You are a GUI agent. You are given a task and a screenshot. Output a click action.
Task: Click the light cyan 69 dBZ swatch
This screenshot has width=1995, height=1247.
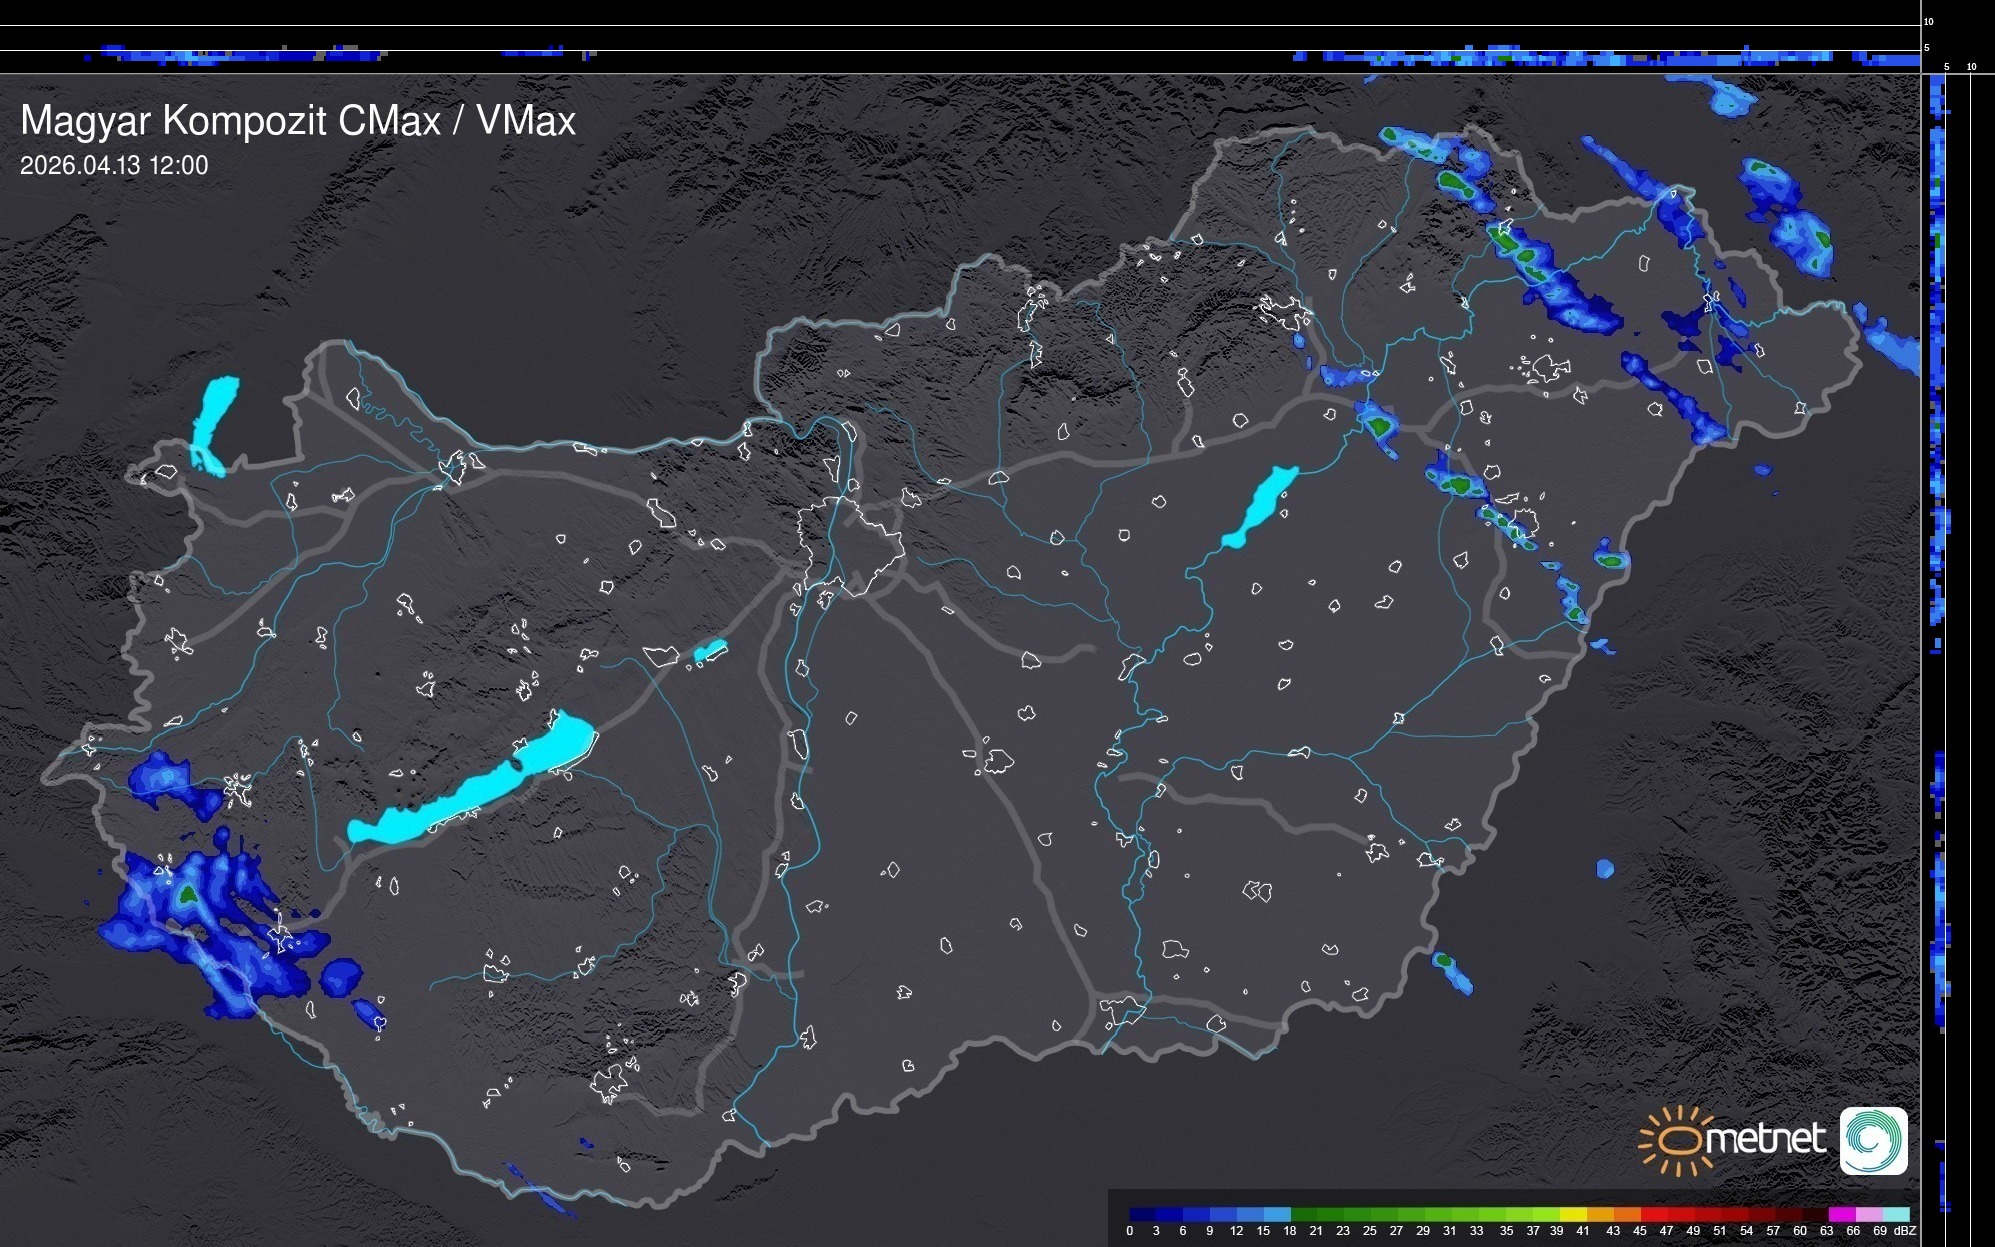click(x=1895, y=1215)
